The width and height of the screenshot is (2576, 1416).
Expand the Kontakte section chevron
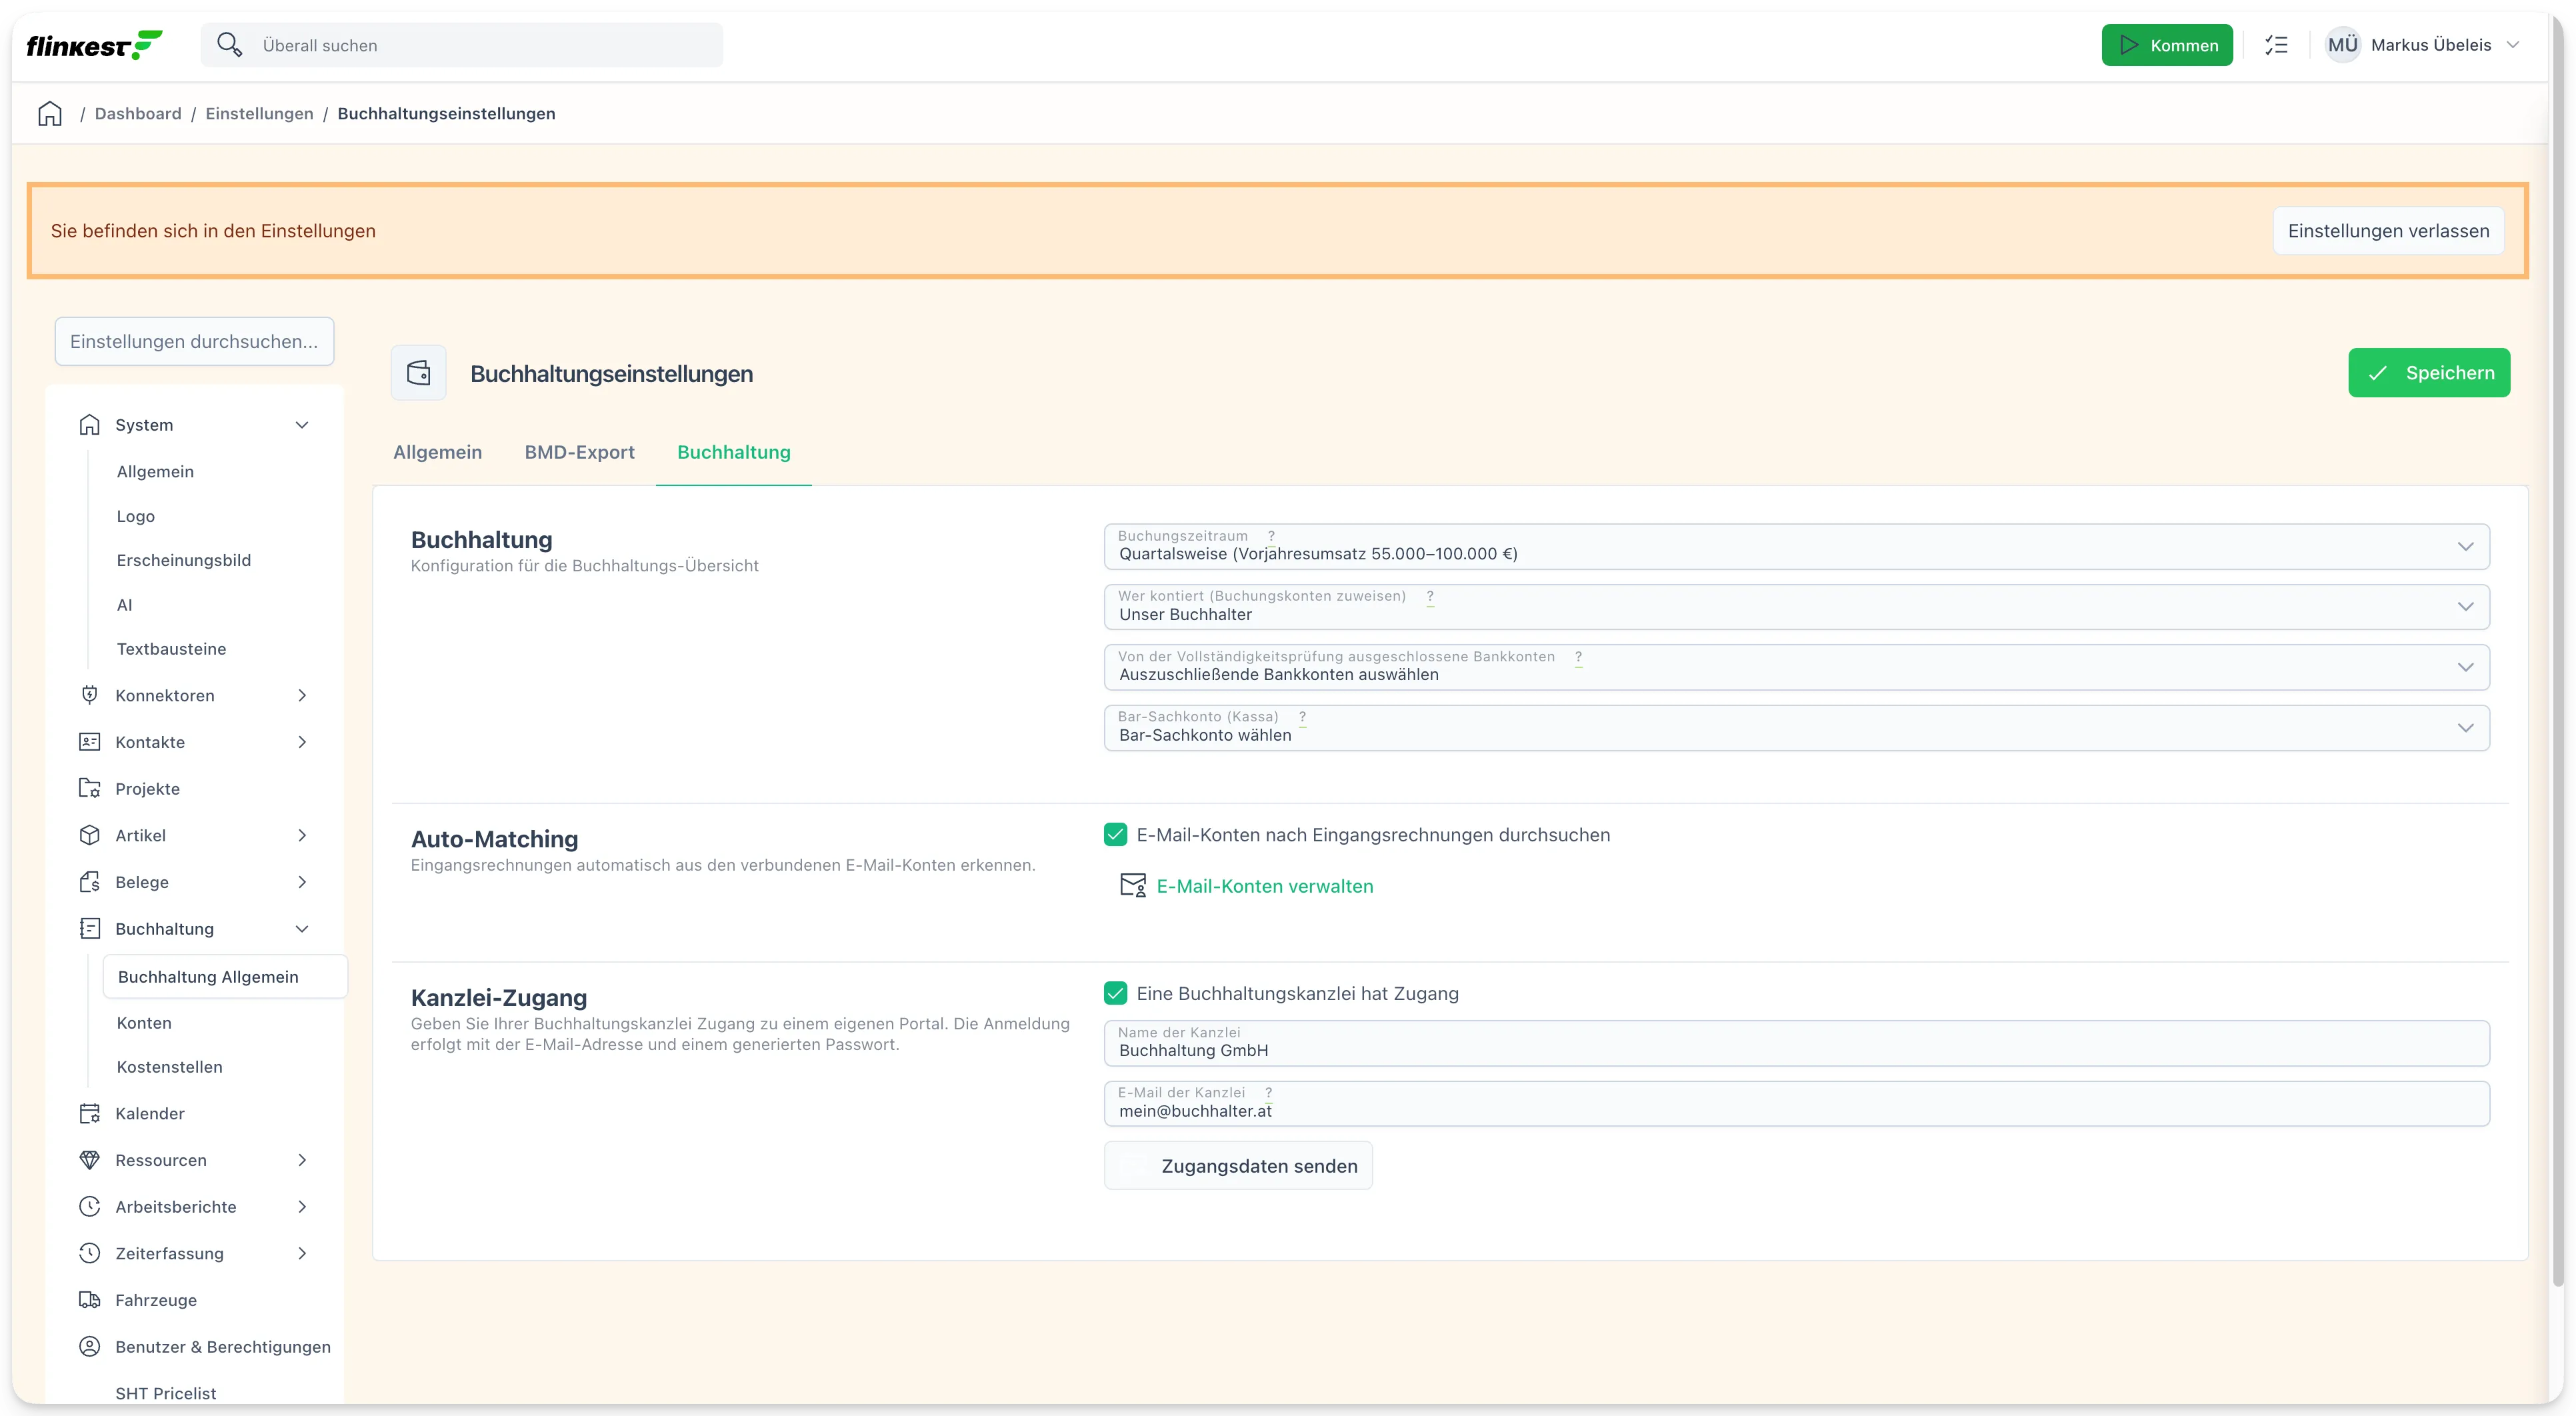coord(302,742)
